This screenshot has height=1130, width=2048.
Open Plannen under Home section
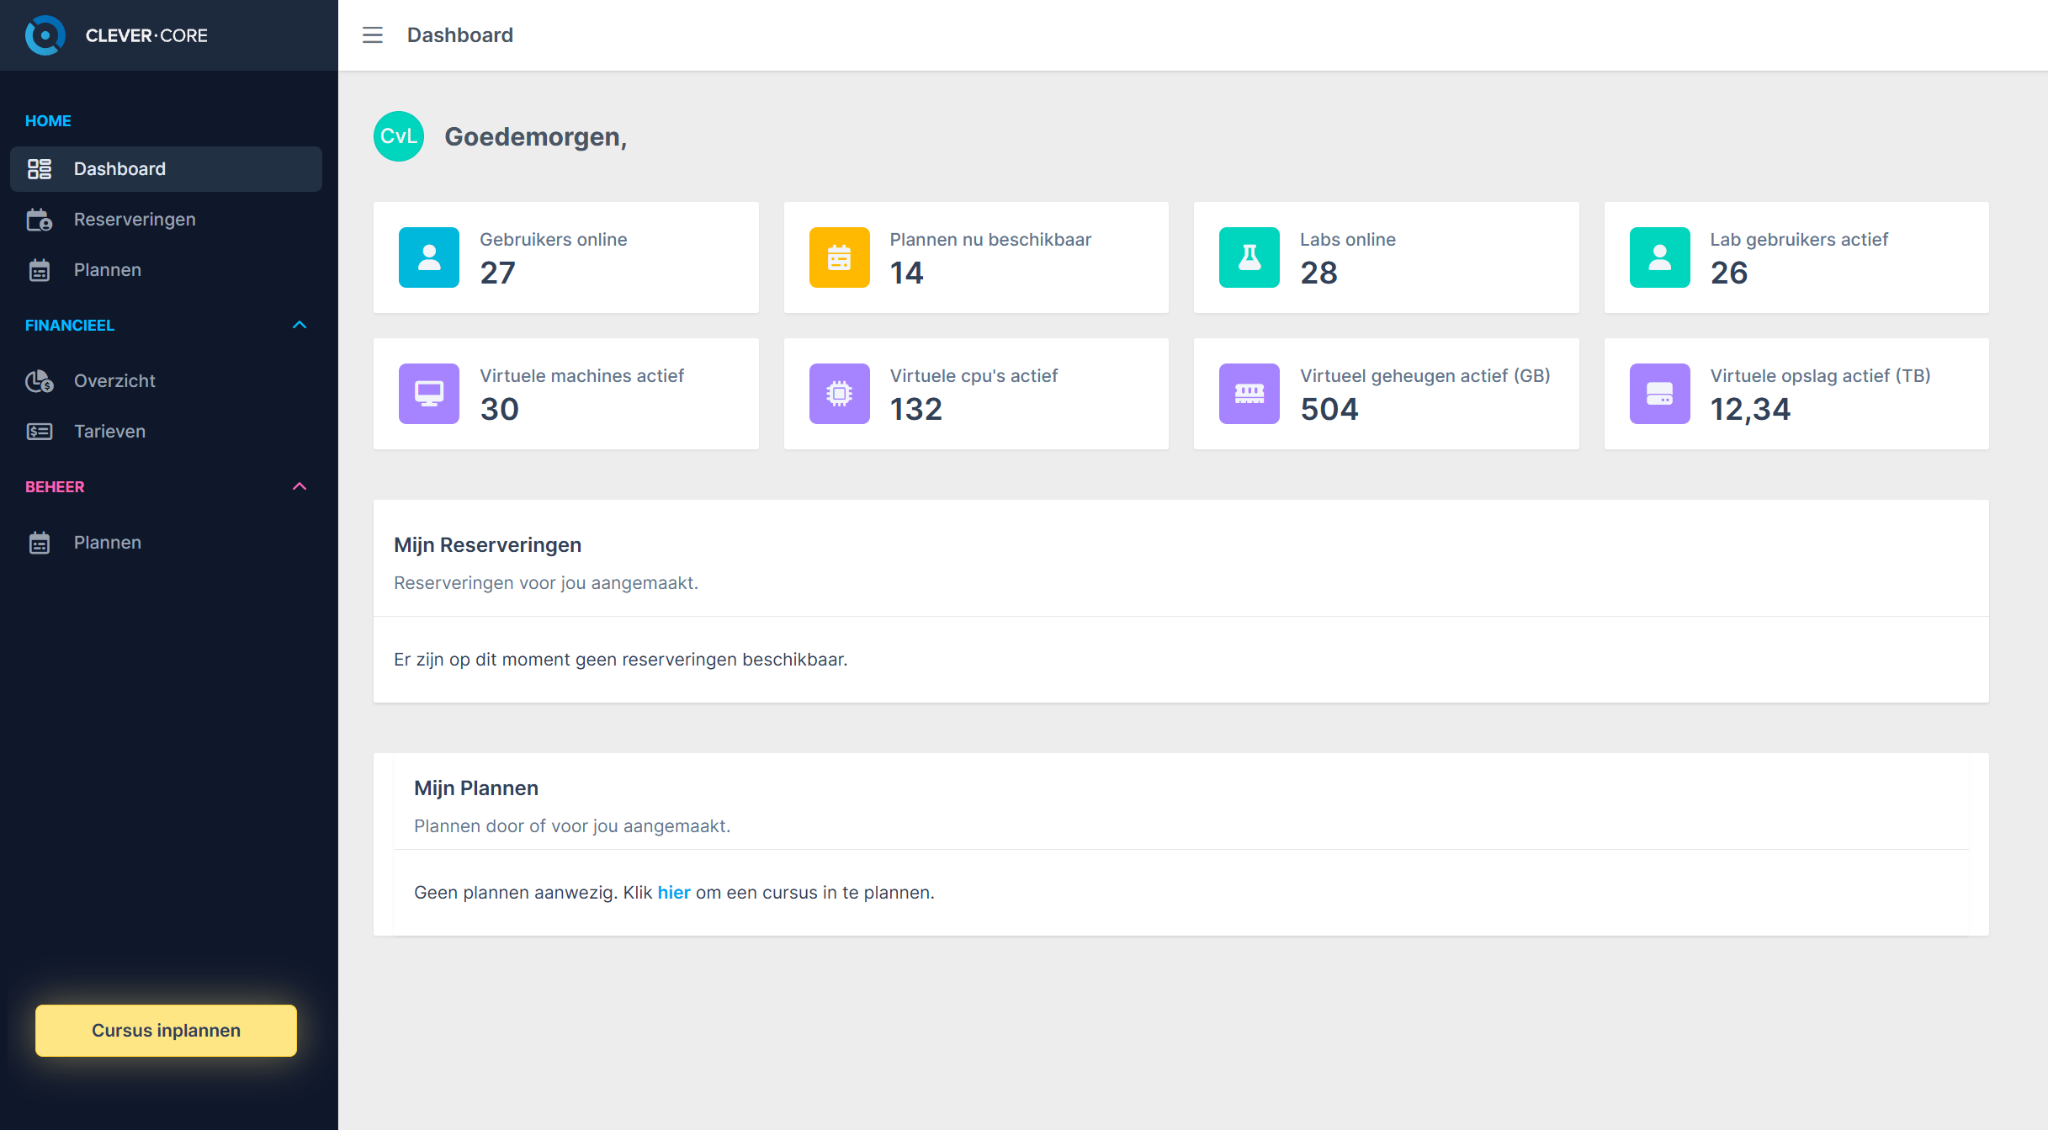166,270
